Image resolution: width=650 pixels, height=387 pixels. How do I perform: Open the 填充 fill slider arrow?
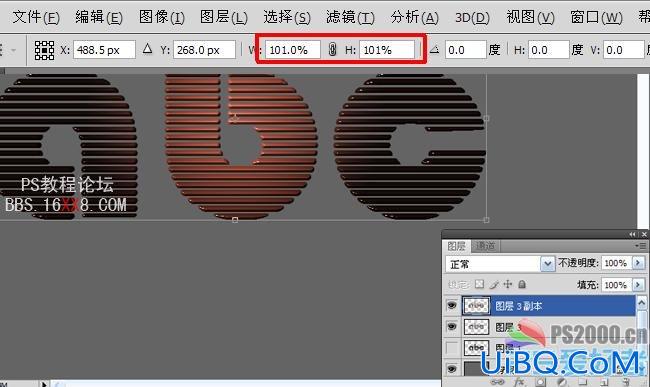(638, 285)
